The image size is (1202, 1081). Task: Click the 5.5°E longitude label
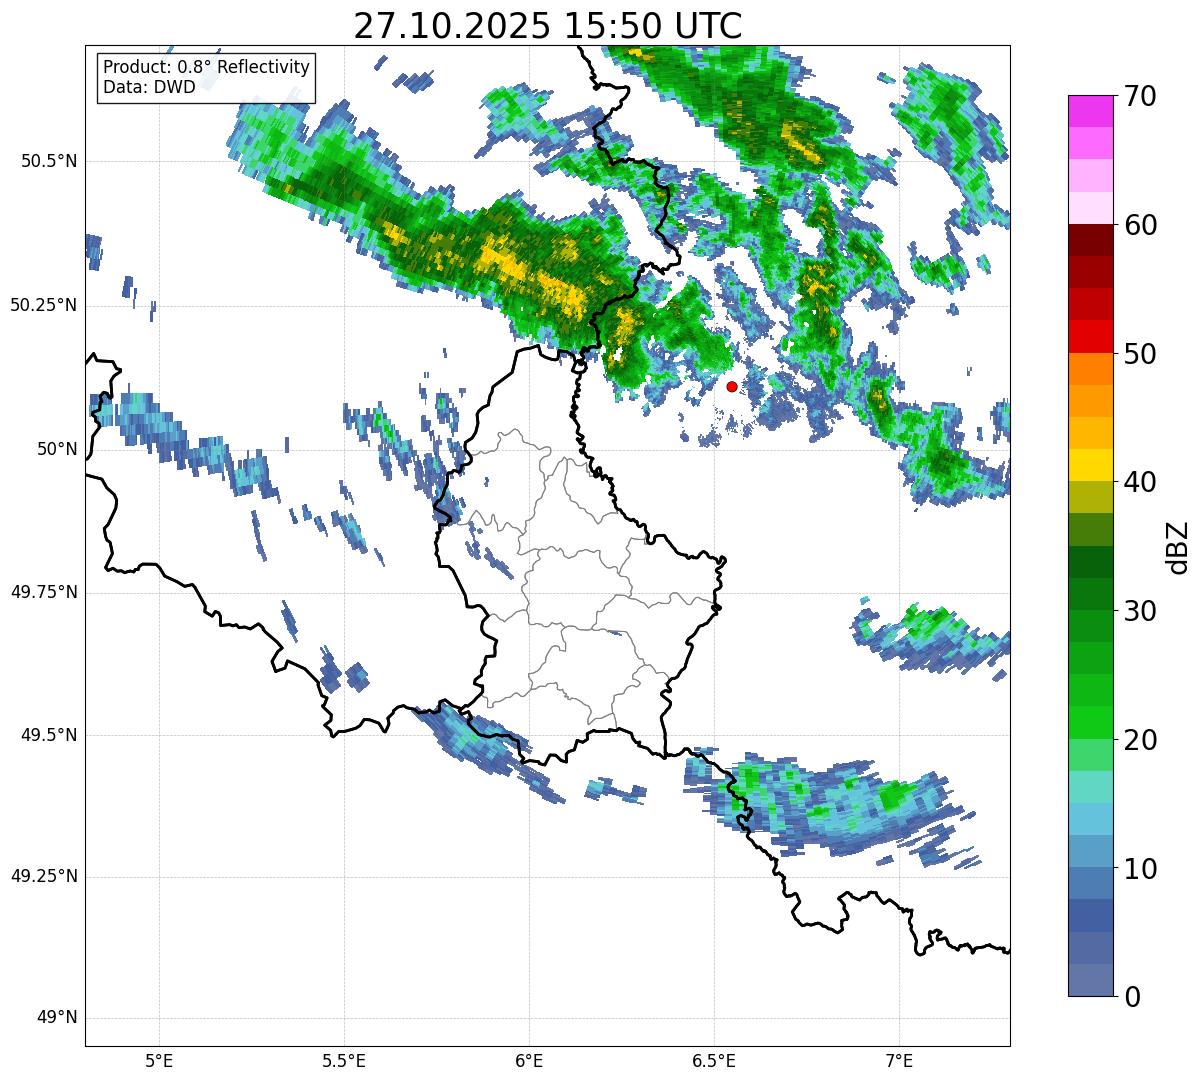pyautogui.click(x=344, y=1060)
